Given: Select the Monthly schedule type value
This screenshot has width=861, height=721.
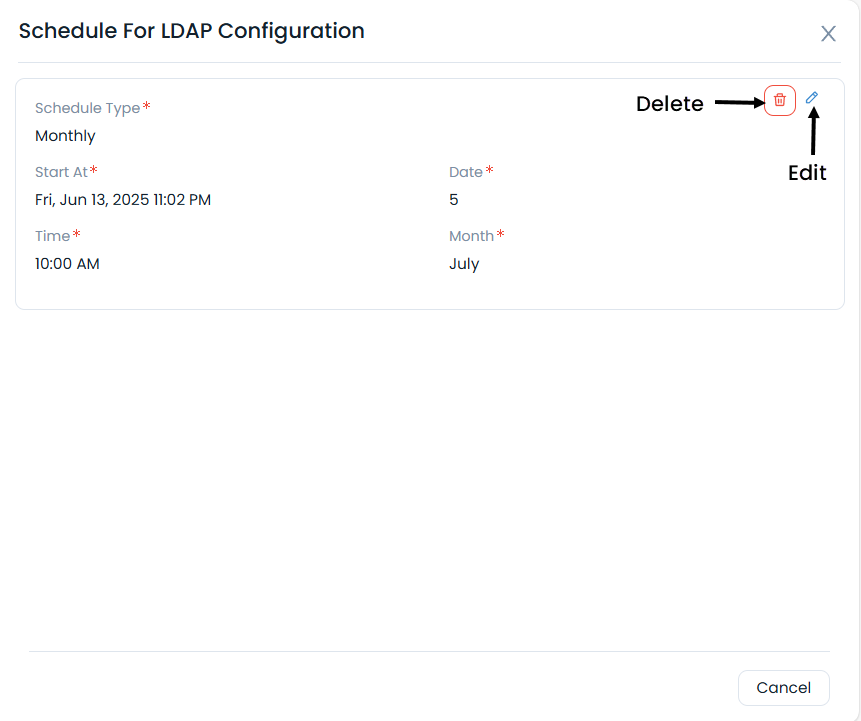Looking at the screenshot, I should (x=65, y=136).
